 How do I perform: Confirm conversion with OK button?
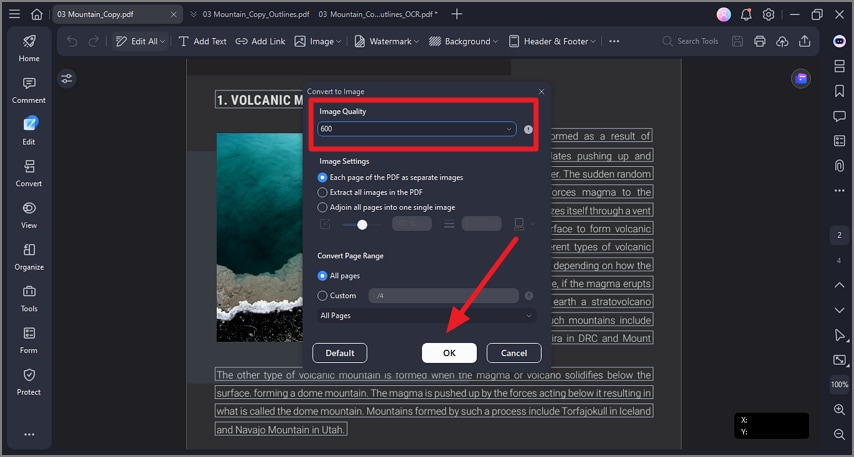click(x=449, y=353)
